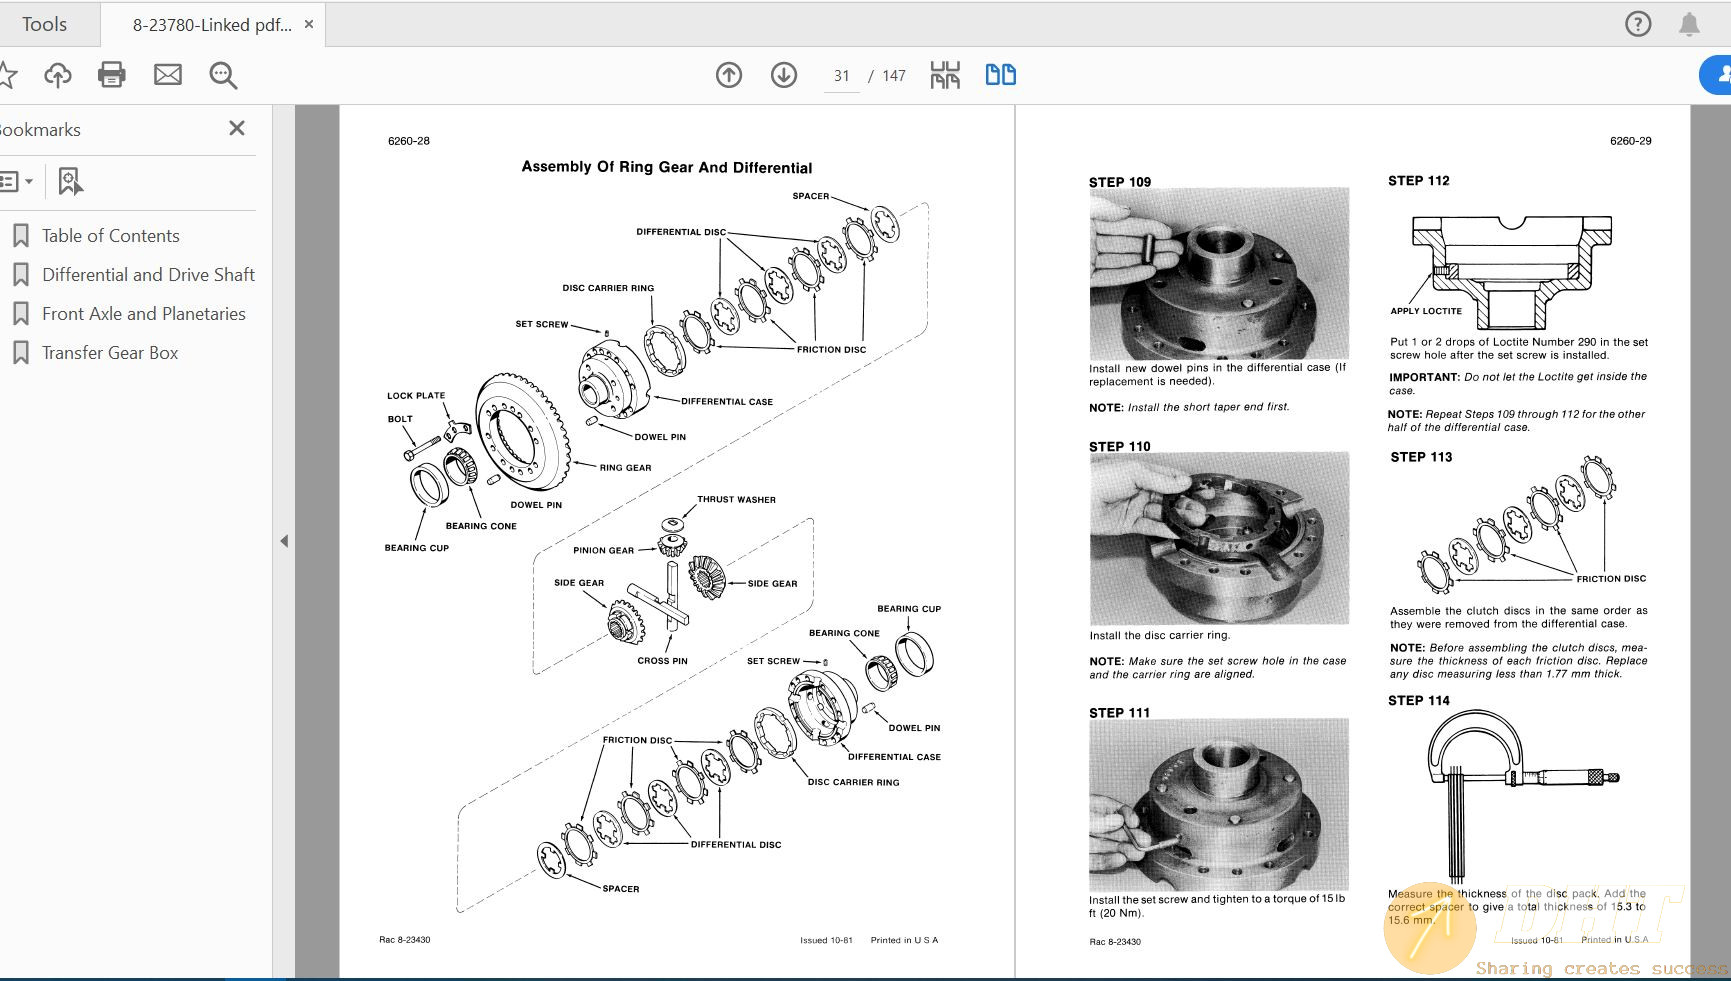
Task: Open the Print dialog
Action: tap(111, 74)
